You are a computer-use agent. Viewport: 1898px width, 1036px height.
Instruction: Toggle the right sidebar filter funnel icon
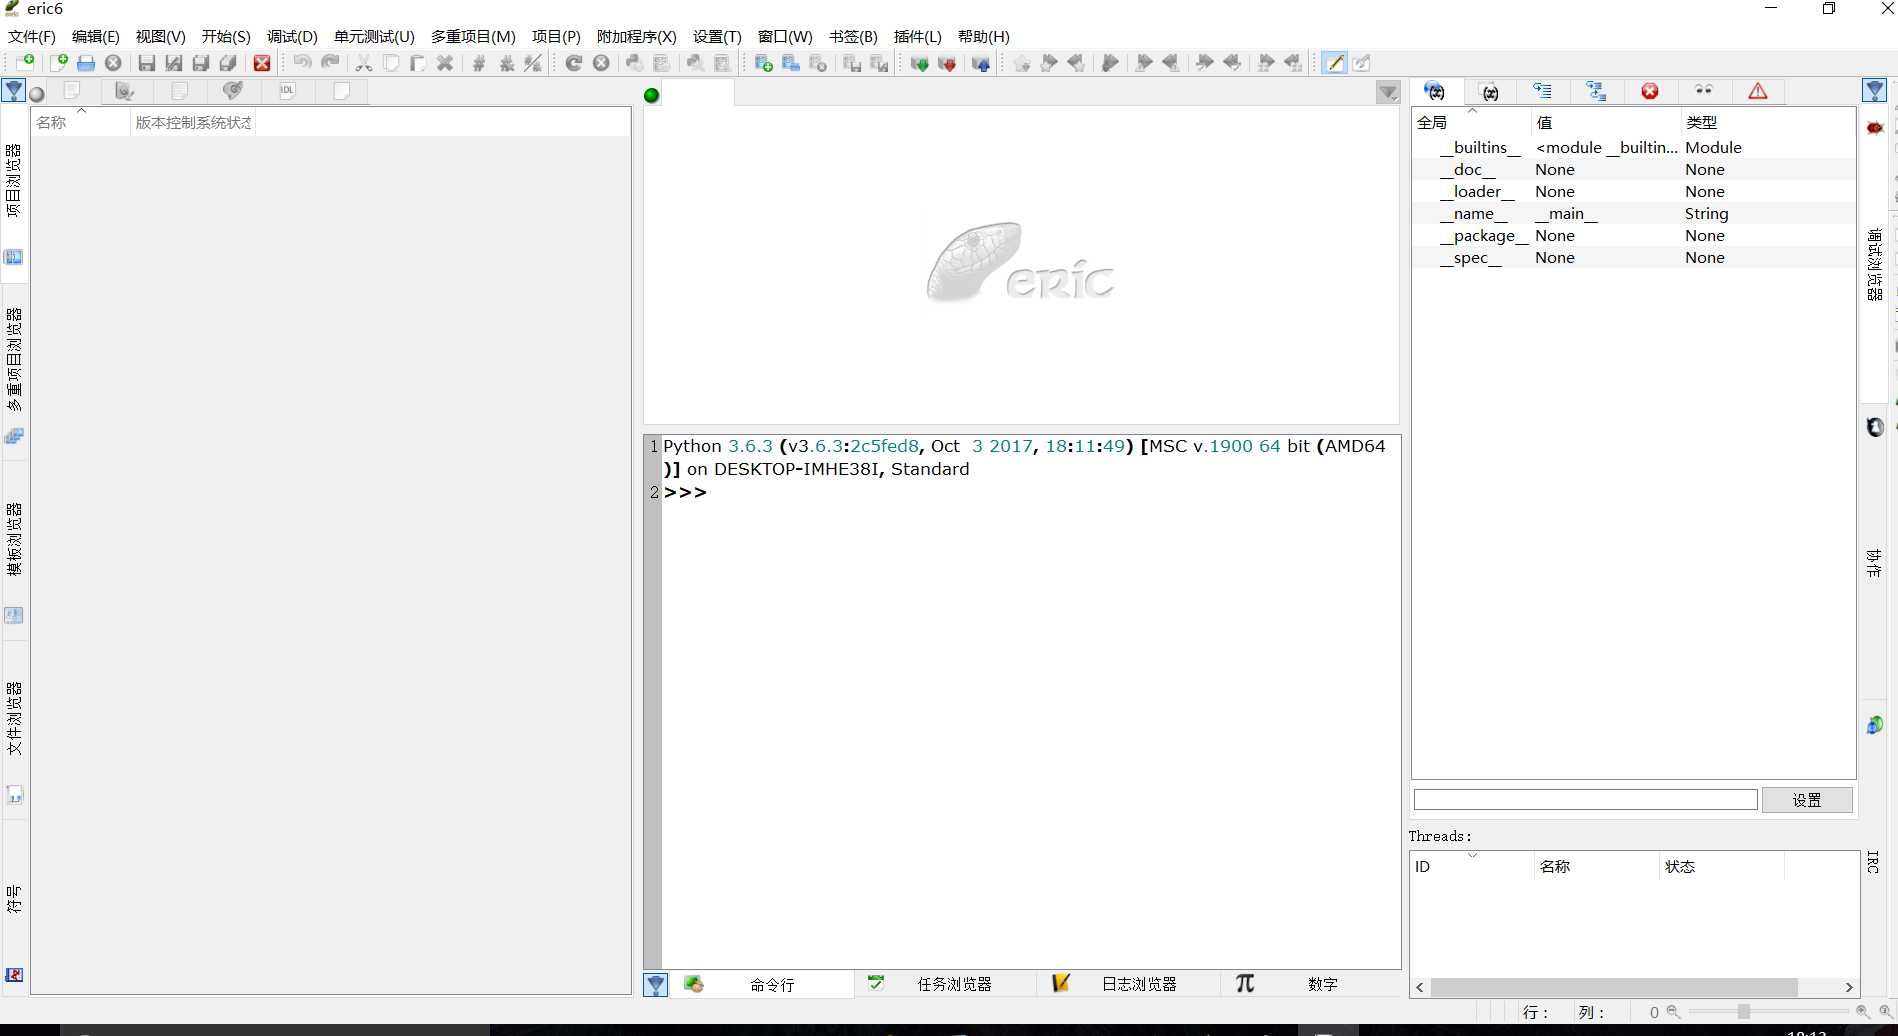tap(1875, 91)
